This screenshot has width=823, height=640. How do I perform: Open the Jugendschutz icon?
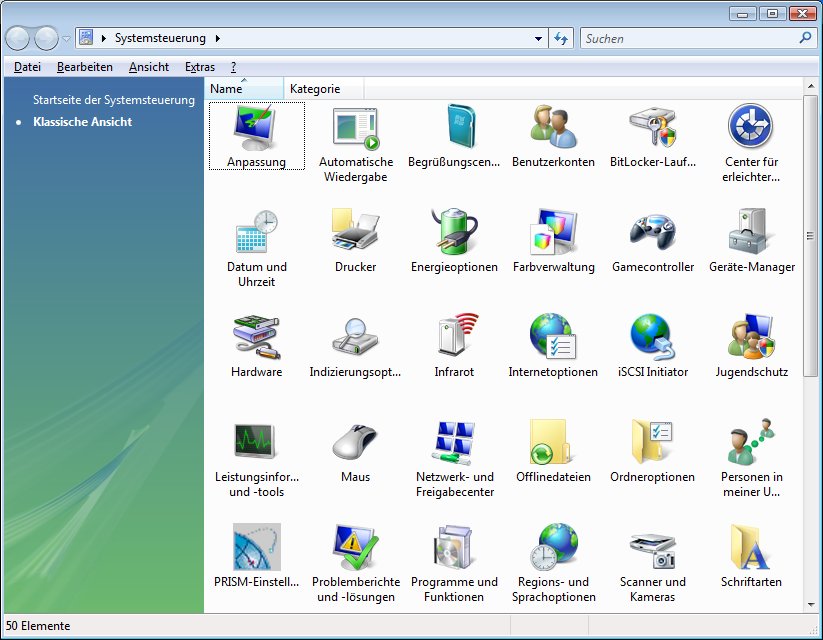pyautogui.click(x=751, y=338)
